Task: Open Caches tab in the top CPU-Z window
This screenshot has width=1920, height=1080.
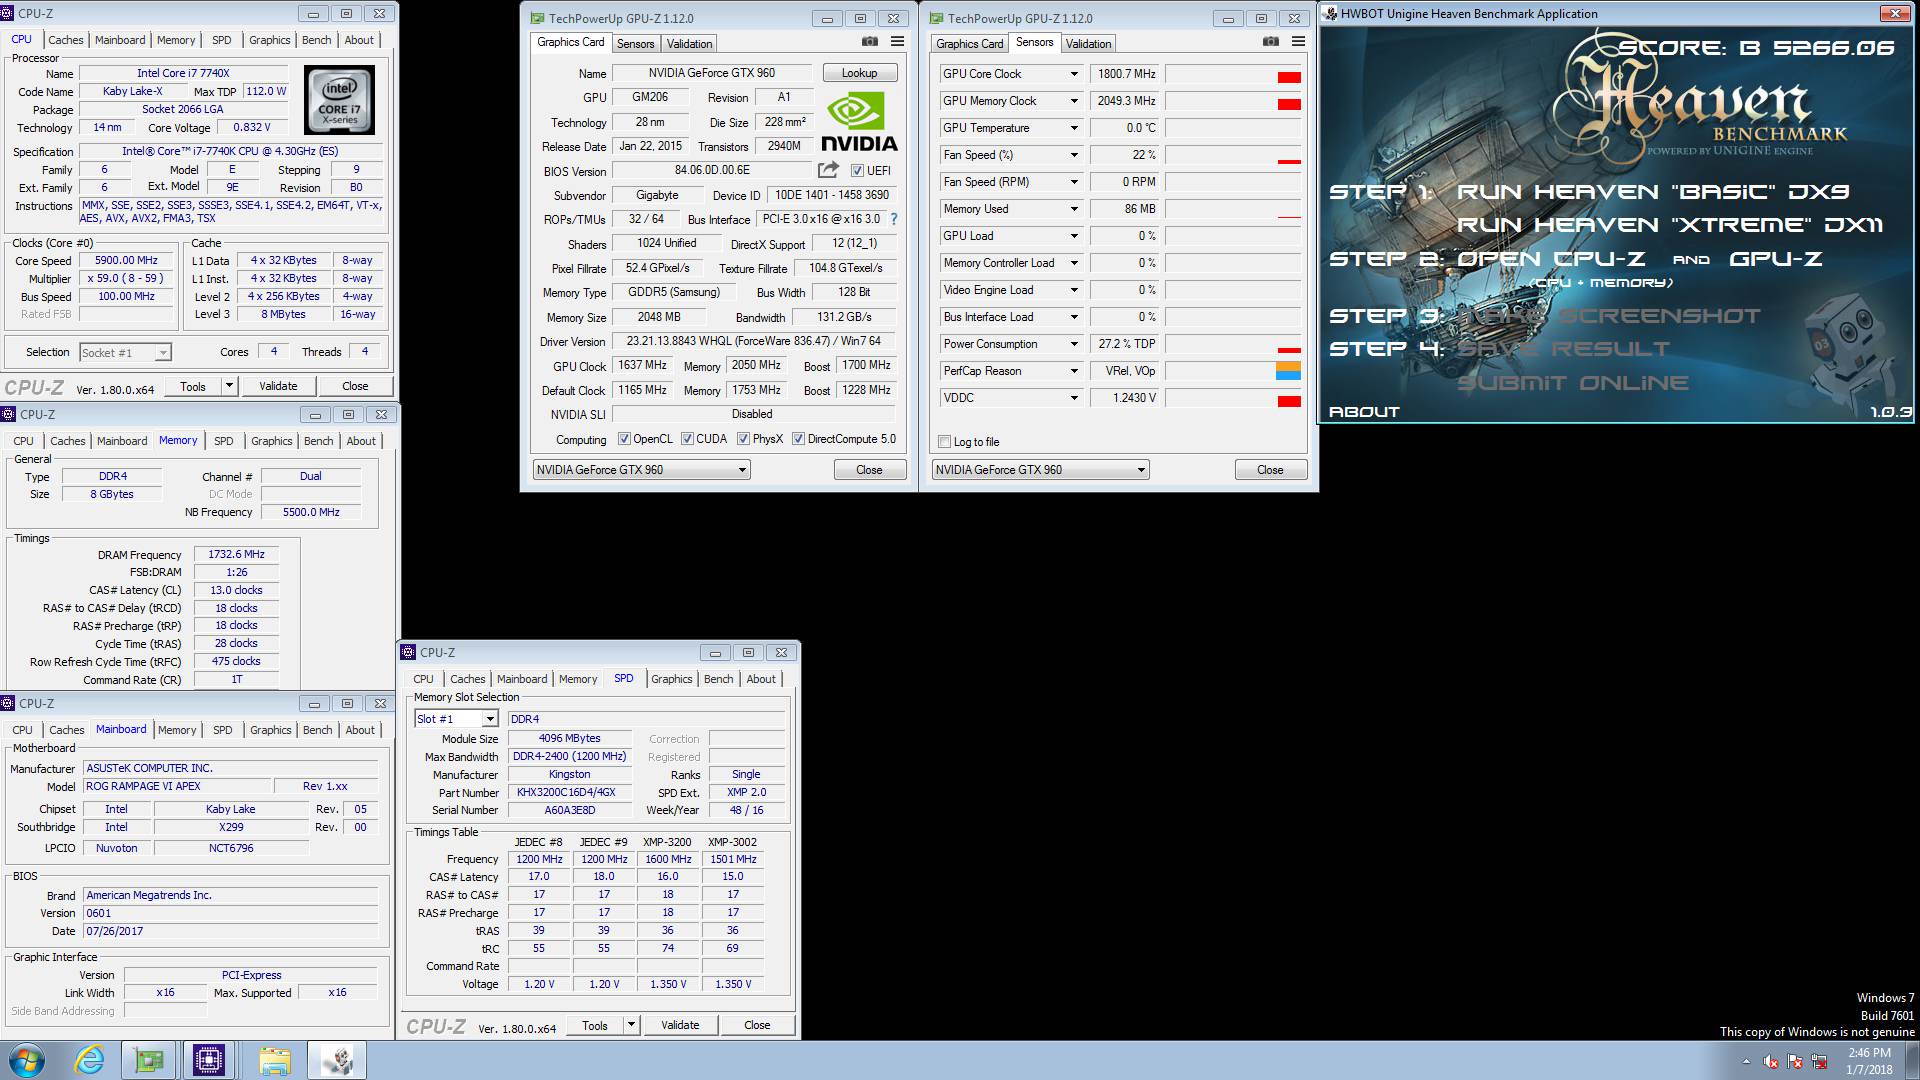Action: pos(66,40)
